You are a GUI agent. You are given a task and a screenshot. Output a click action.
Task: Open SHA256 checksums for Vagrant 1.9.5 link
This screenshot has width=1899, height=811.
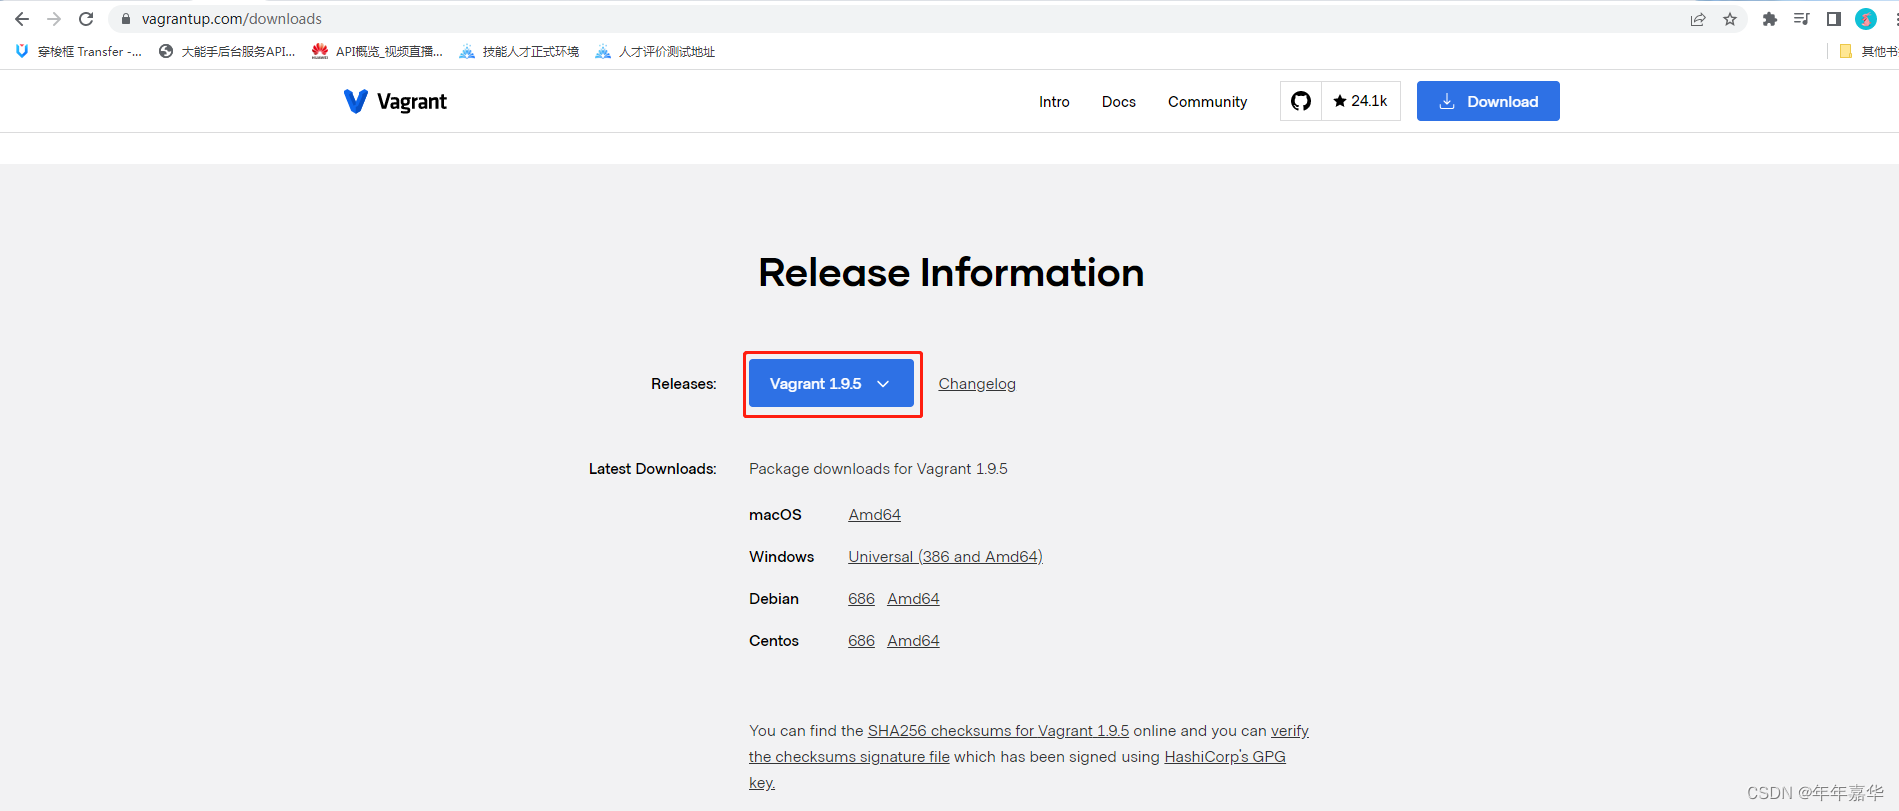point(998,731)
